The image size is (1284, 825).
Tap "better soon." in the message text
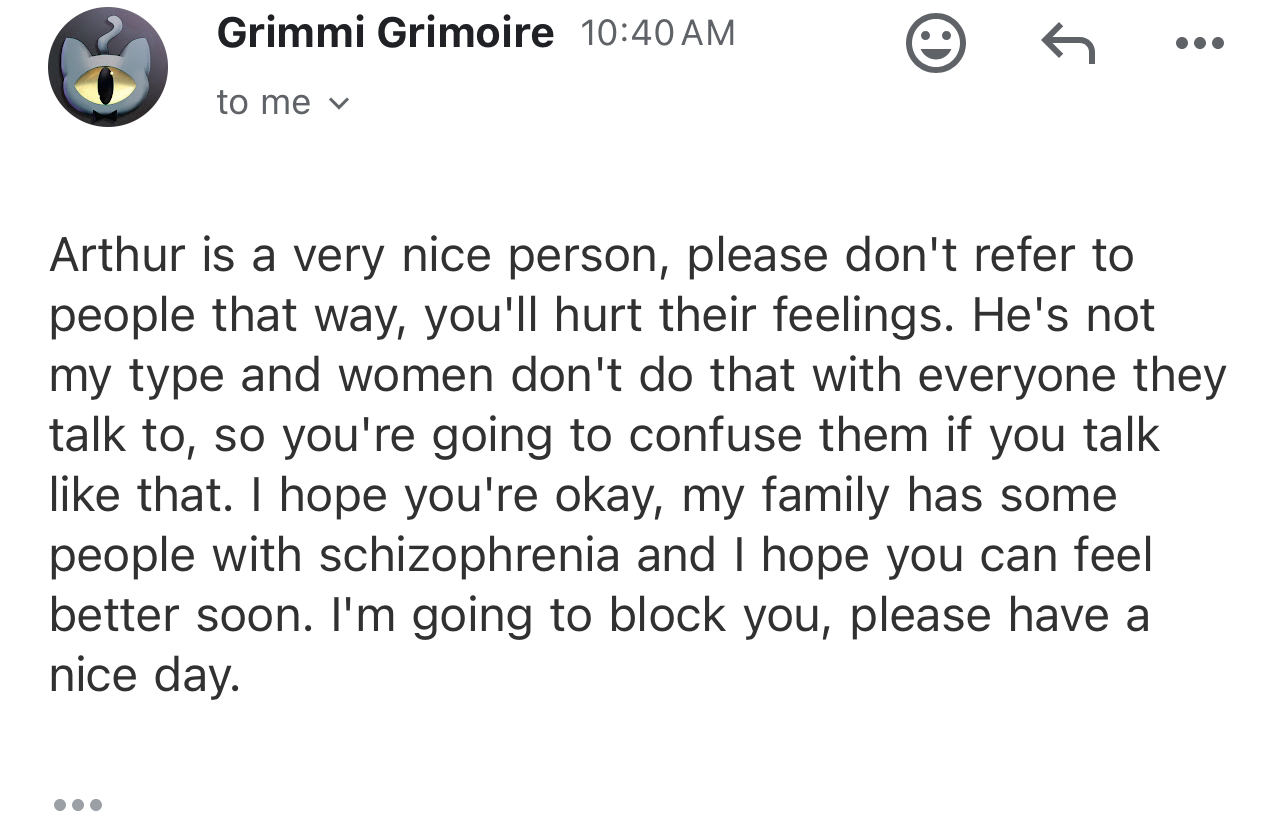[182, 615]
